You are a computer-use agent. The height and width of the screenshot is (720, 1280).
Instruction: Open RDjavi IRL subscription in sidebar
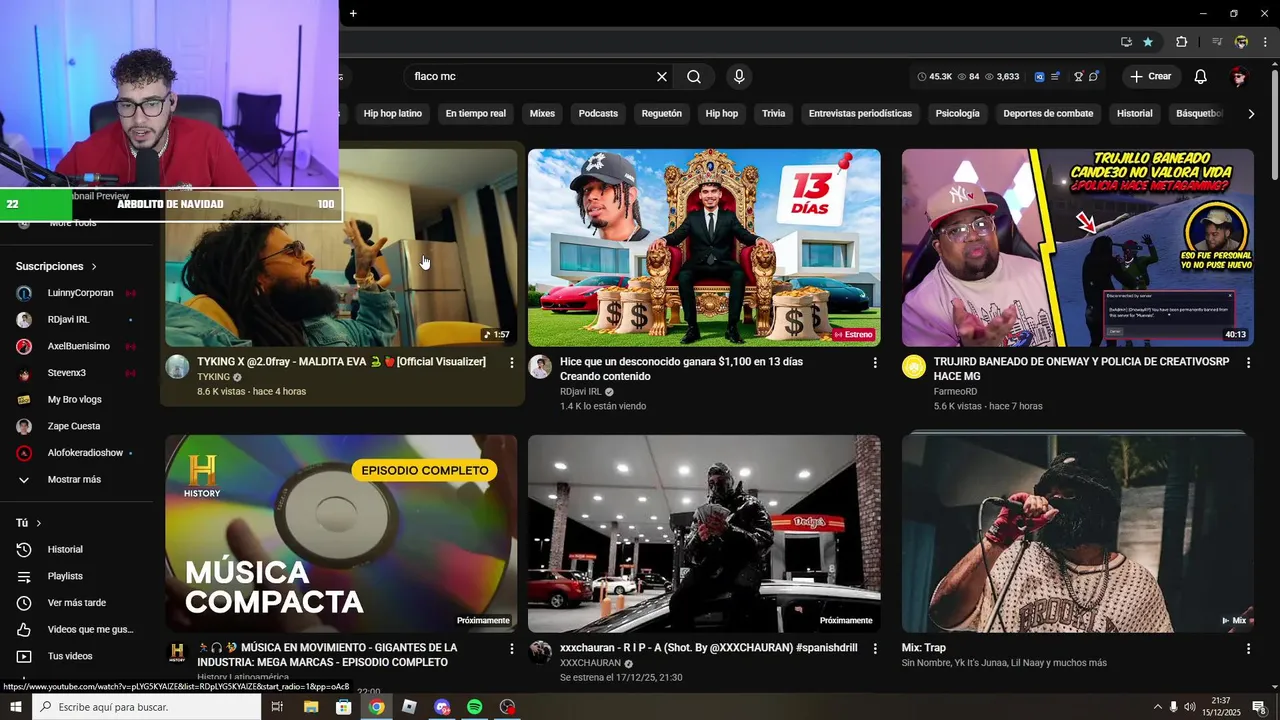pos(77,320)
